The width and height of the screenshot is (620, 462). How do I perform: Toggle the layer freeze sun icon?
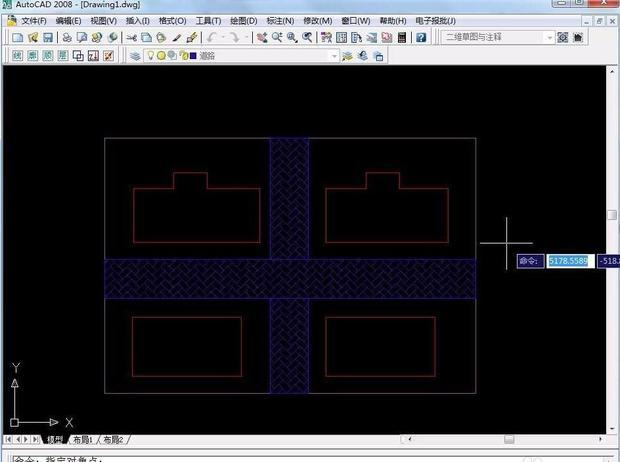[x=161, y=56]
